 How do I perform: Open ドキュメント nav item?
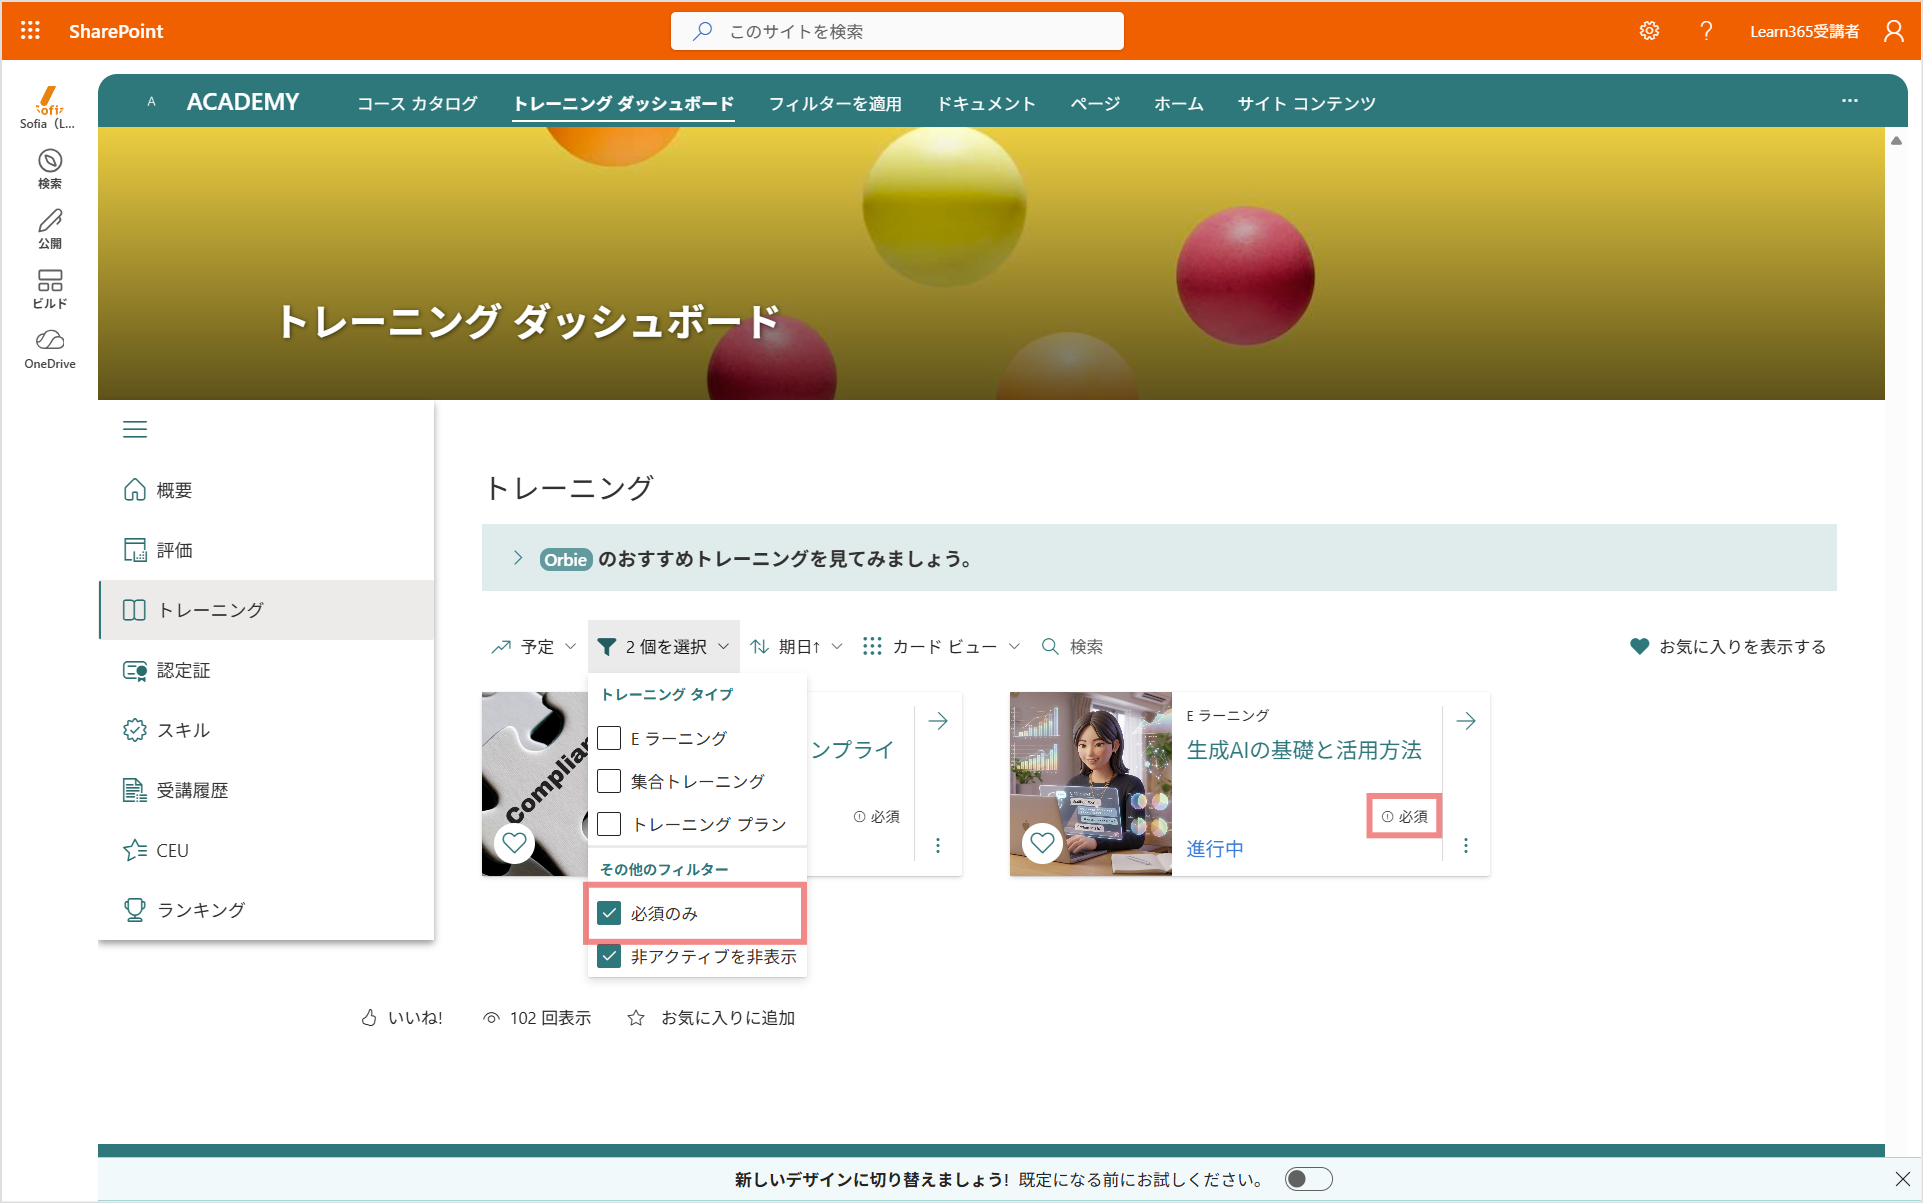point(986,103)
